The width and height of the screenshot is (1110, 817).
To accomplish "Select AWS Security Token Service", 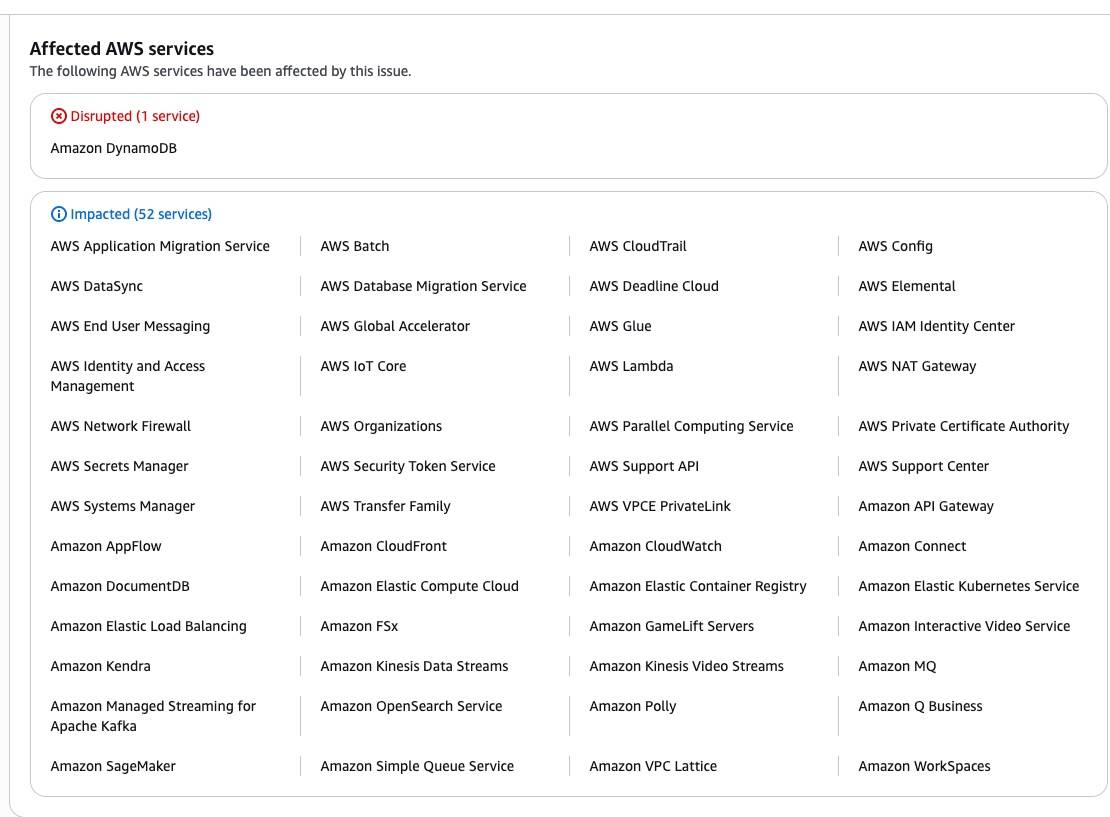I will tap(407, 467).
